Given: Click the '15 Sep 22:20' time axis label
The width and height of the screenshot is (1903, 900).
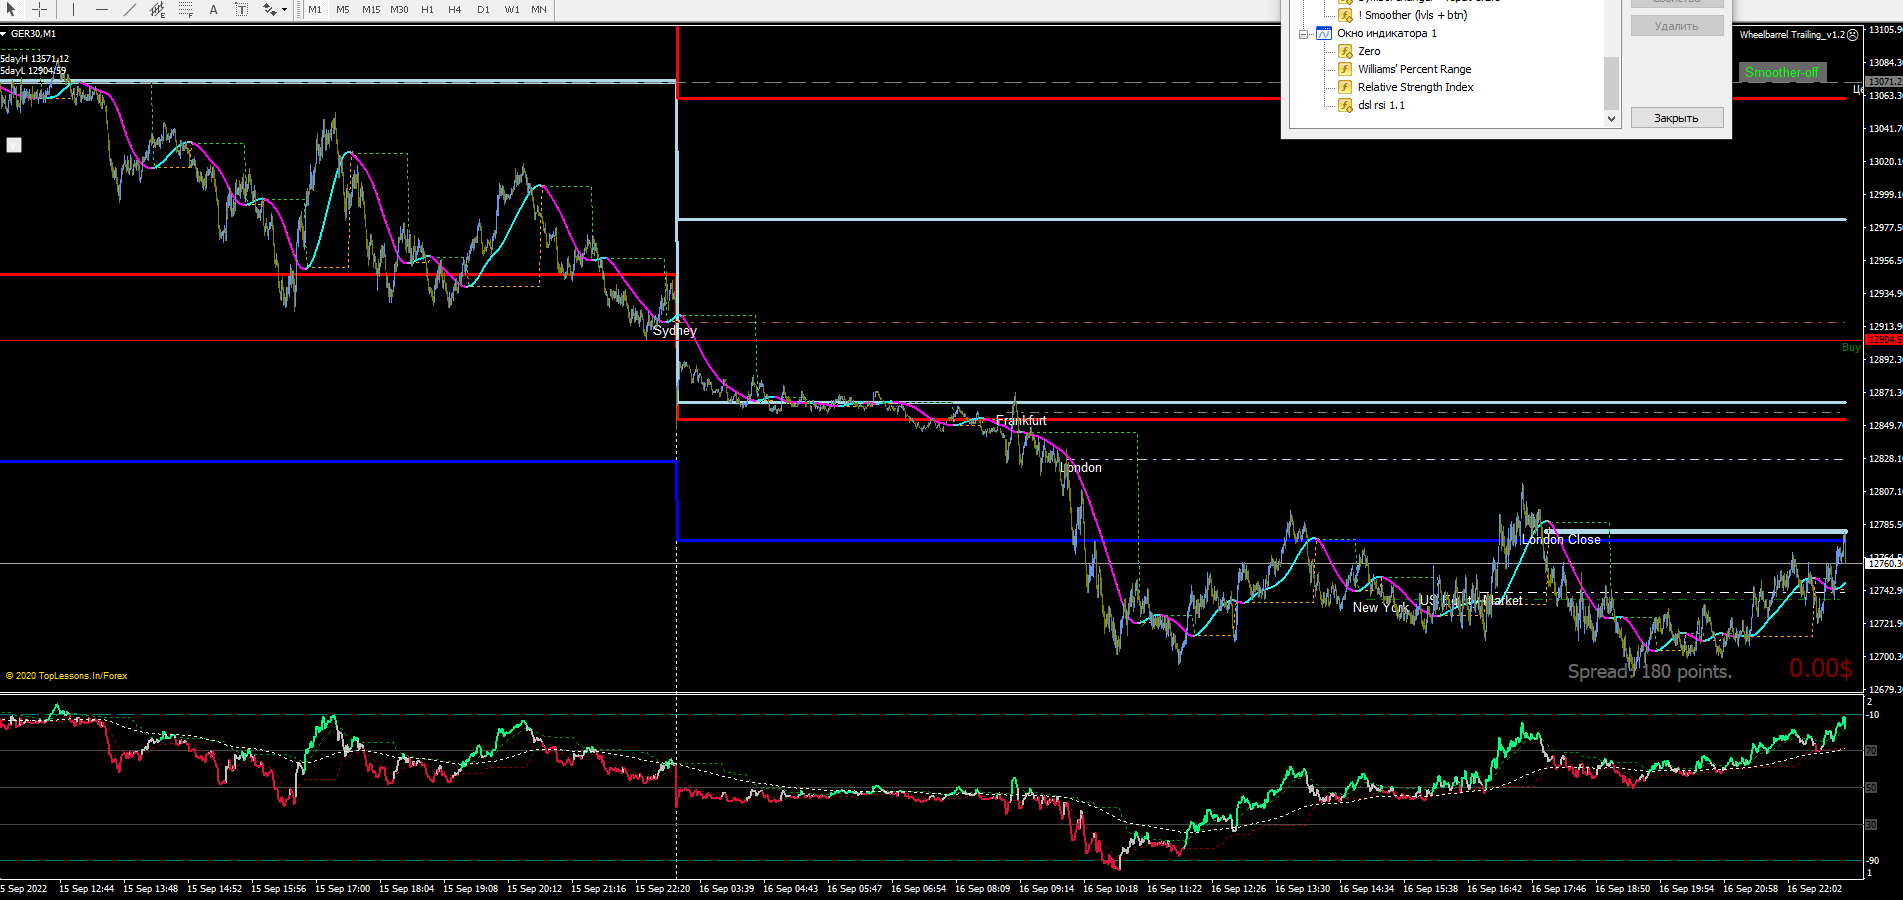Looking at the screenshot, I should (x=663, y=888).
